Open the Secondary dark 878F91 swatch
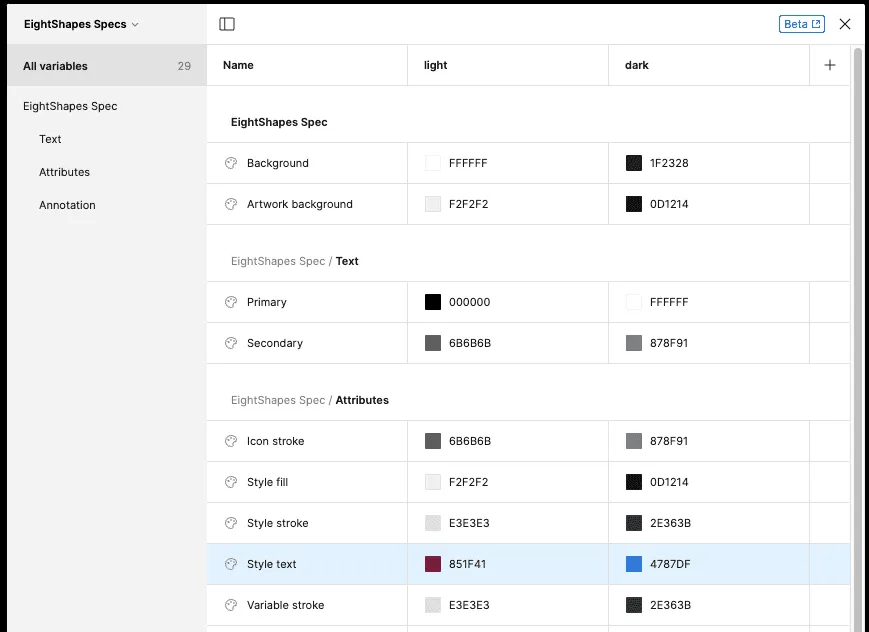869x632 pixels. click(x=634, y=343)
